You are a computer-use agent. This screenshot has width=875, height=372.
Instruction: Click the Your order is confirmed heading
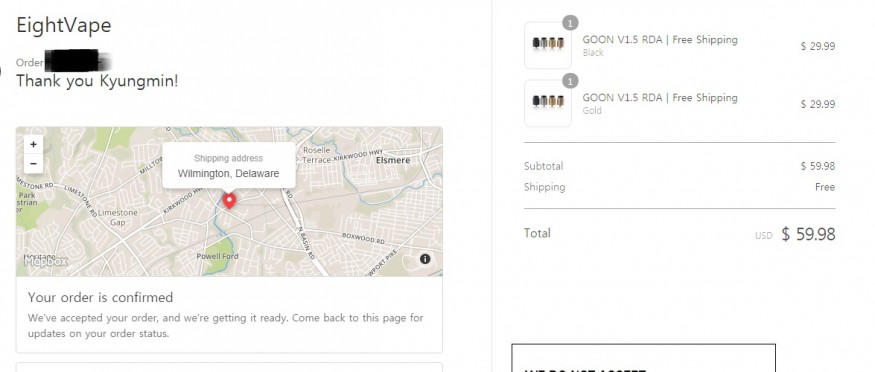click(x=100, y=297)
